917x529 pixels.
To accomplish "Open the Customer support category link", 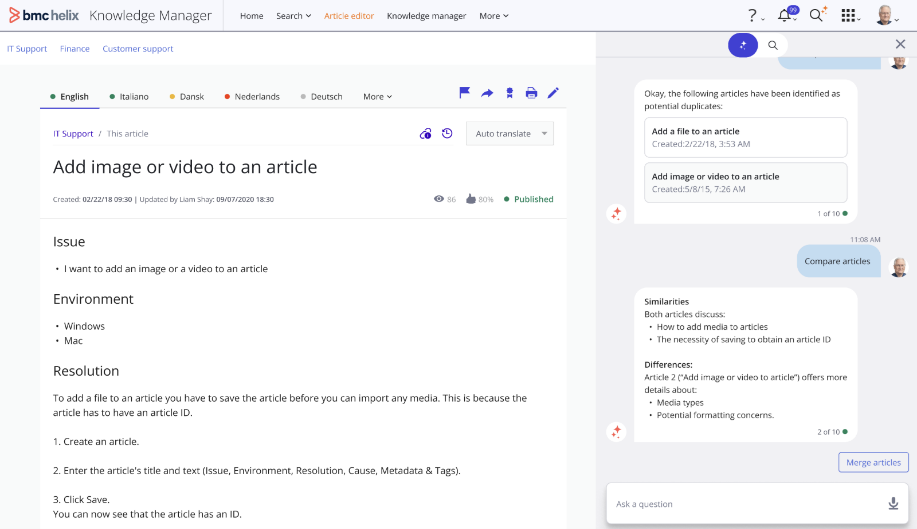I will click(138, 49).
